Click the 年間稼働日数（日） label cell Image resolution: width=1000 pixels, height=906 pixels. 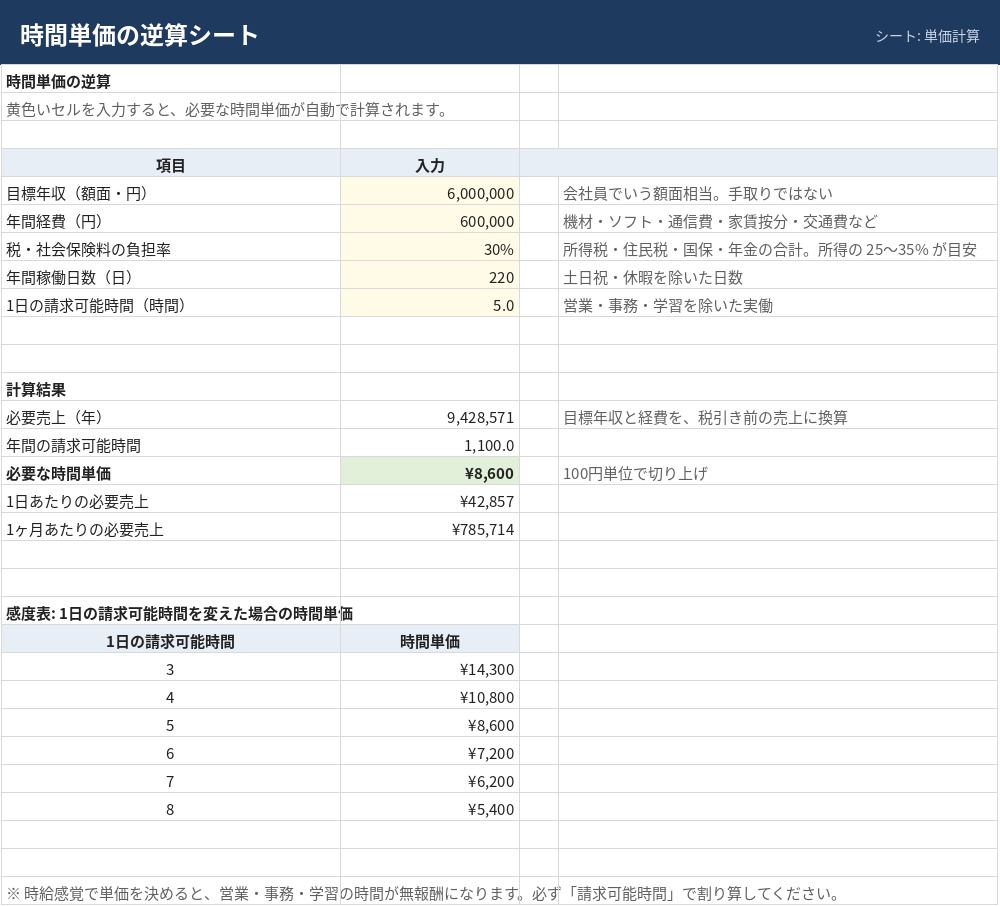pos(170,275)
